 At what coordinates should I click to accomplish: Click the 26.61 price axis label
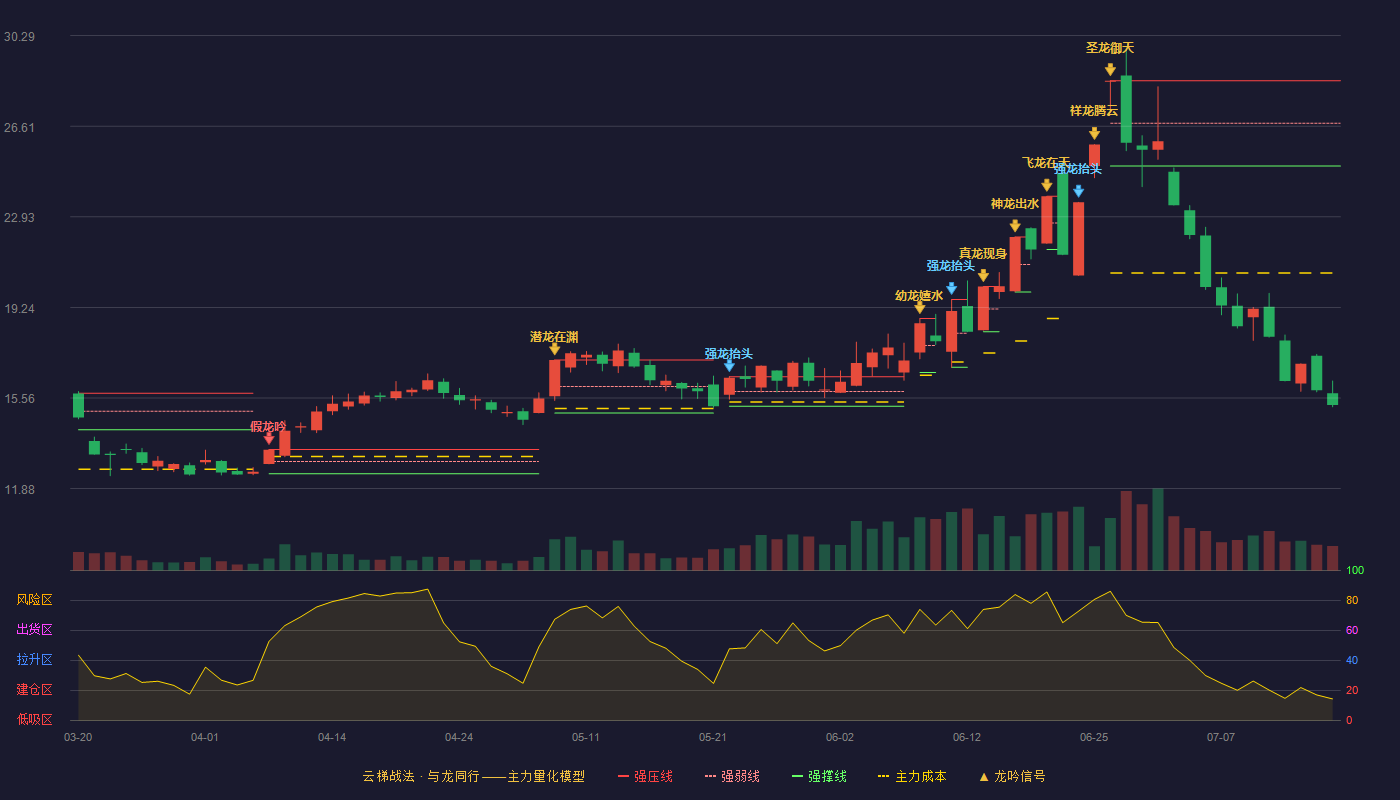click(x=19, y=127)
